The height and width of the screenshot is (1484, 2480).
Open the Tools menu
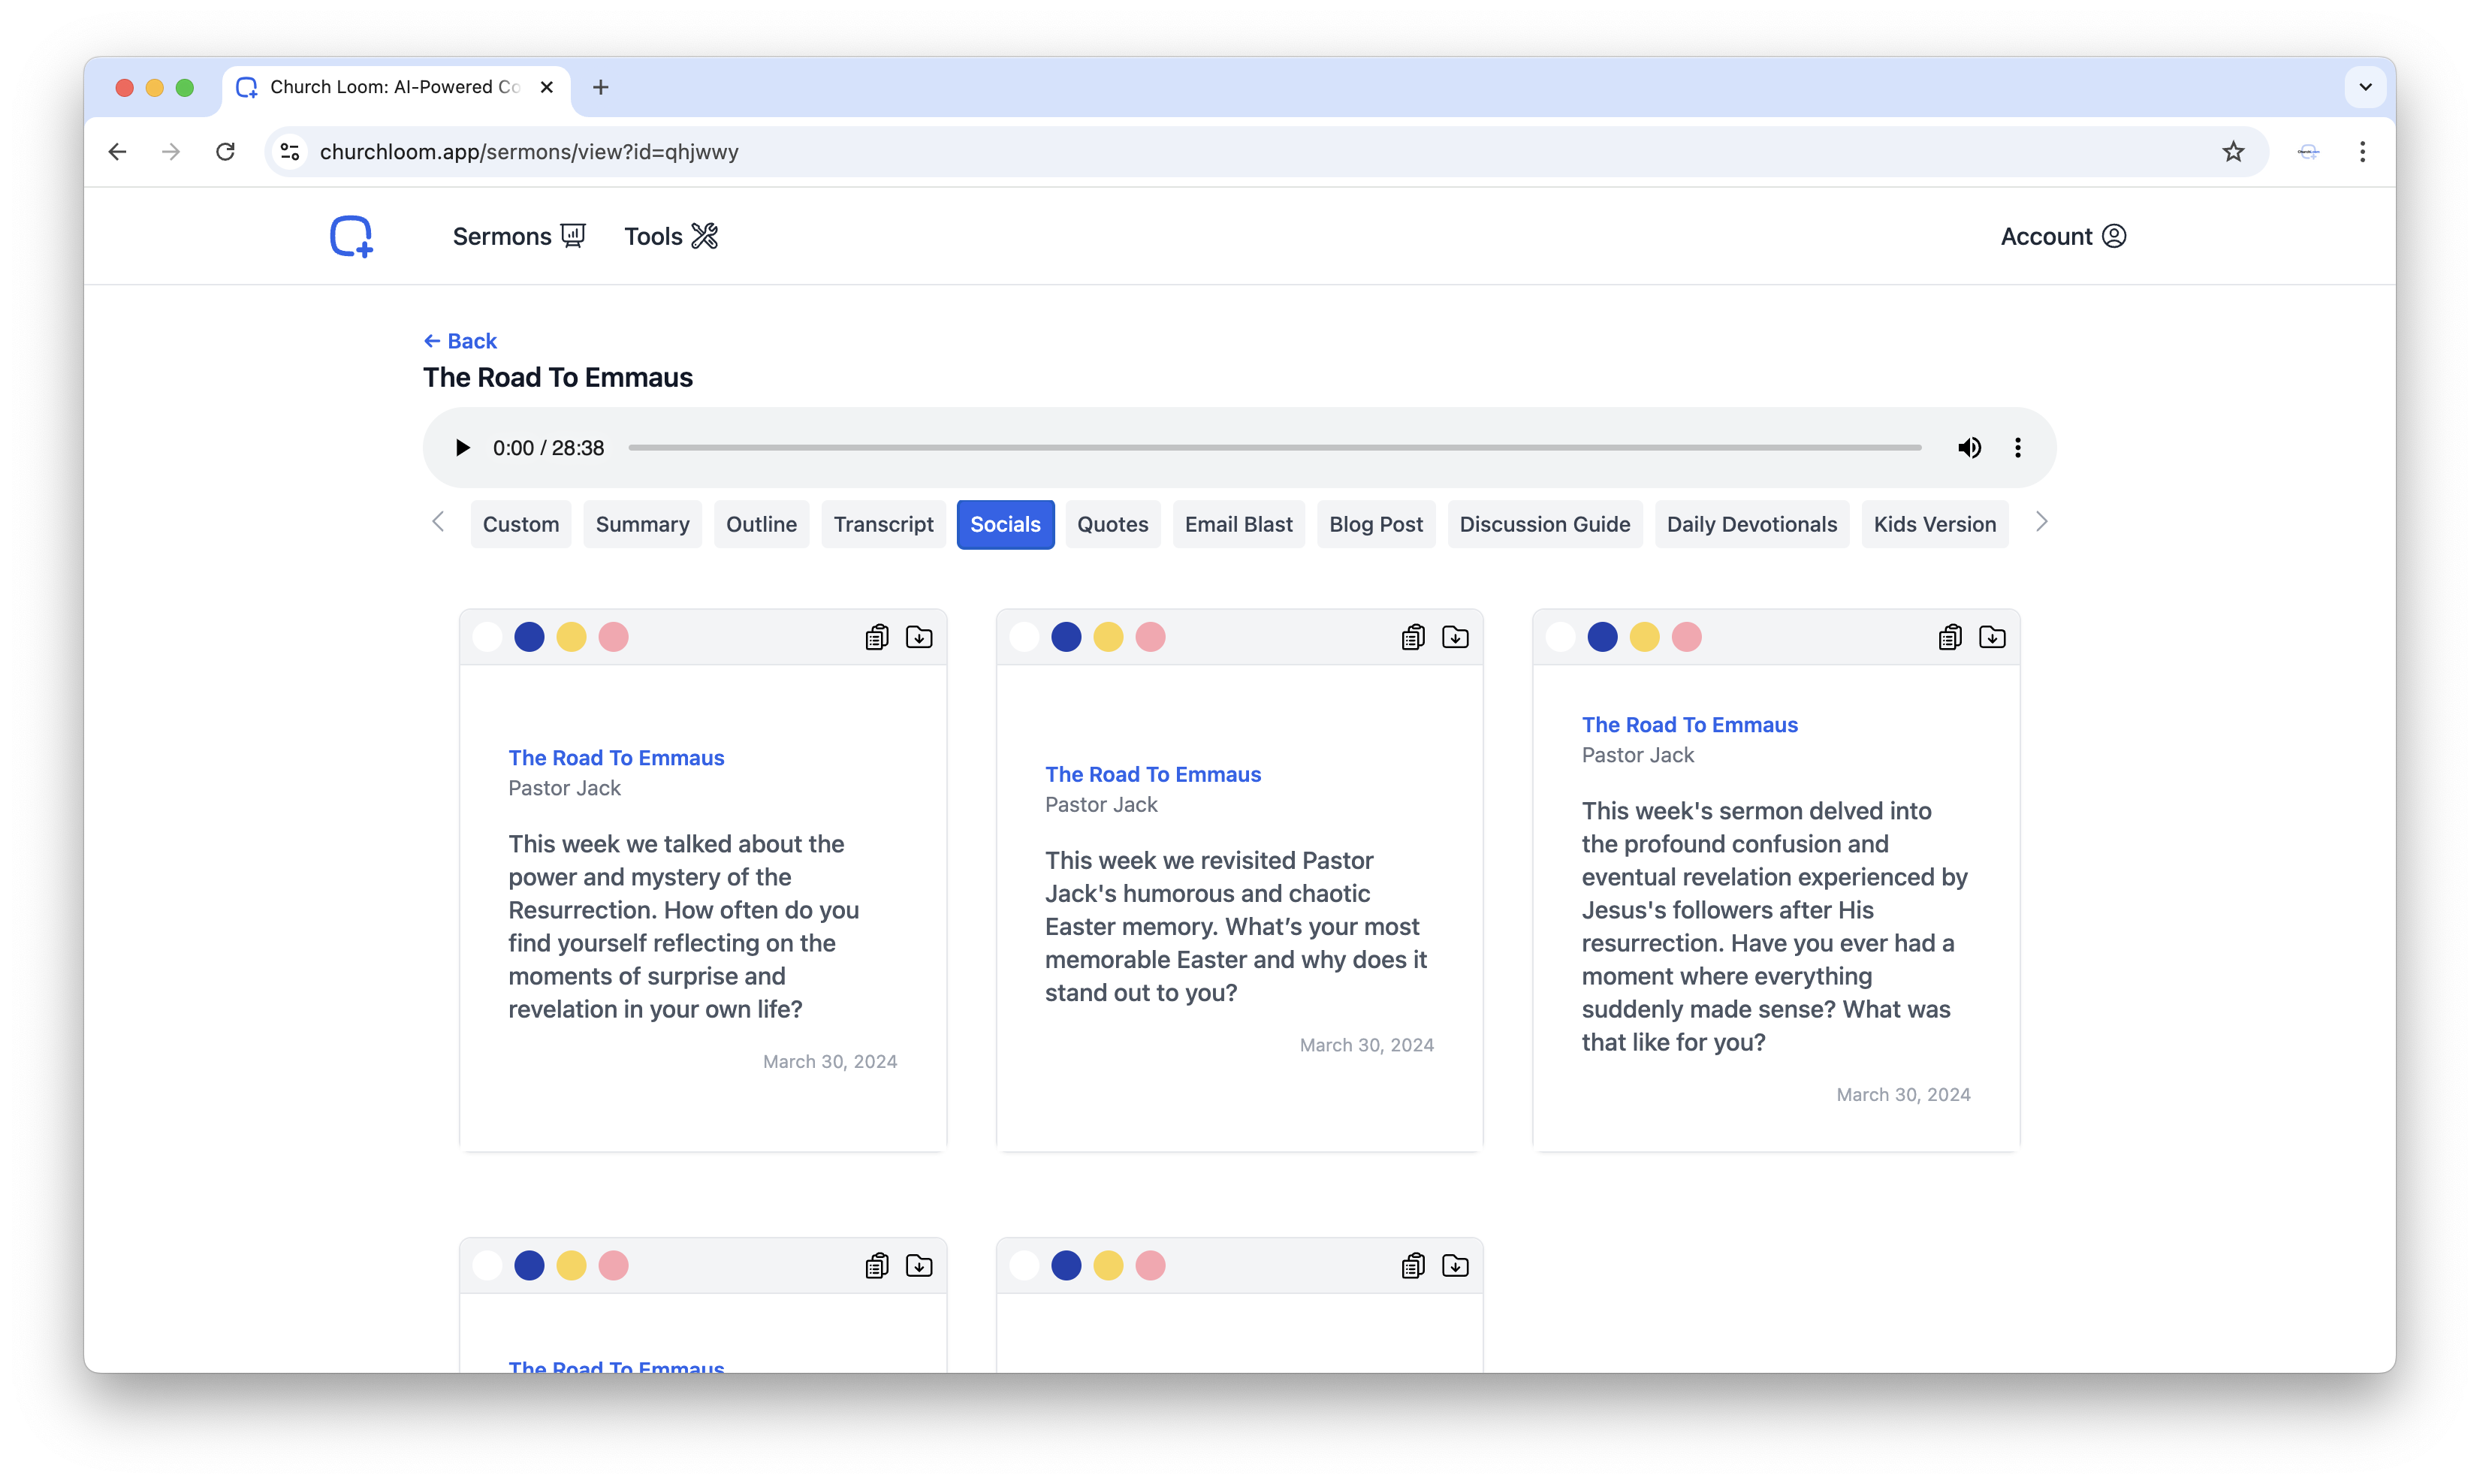(671, 236)
